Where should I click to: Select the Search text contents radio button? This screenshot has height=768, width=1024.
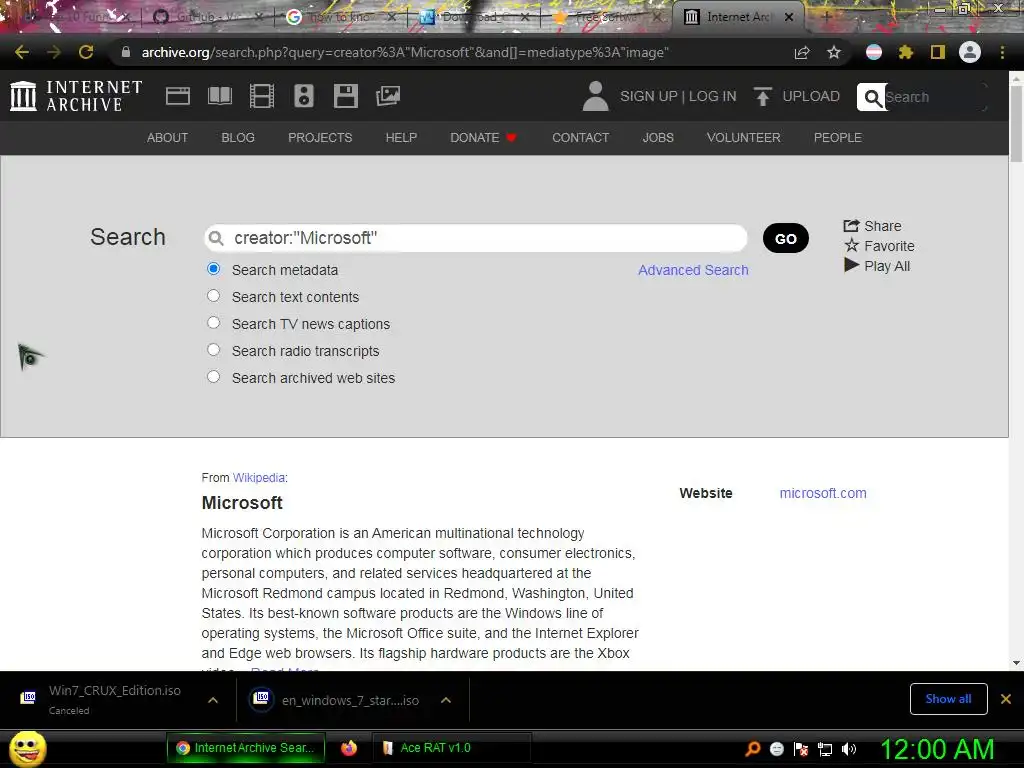tap(214, 296)
